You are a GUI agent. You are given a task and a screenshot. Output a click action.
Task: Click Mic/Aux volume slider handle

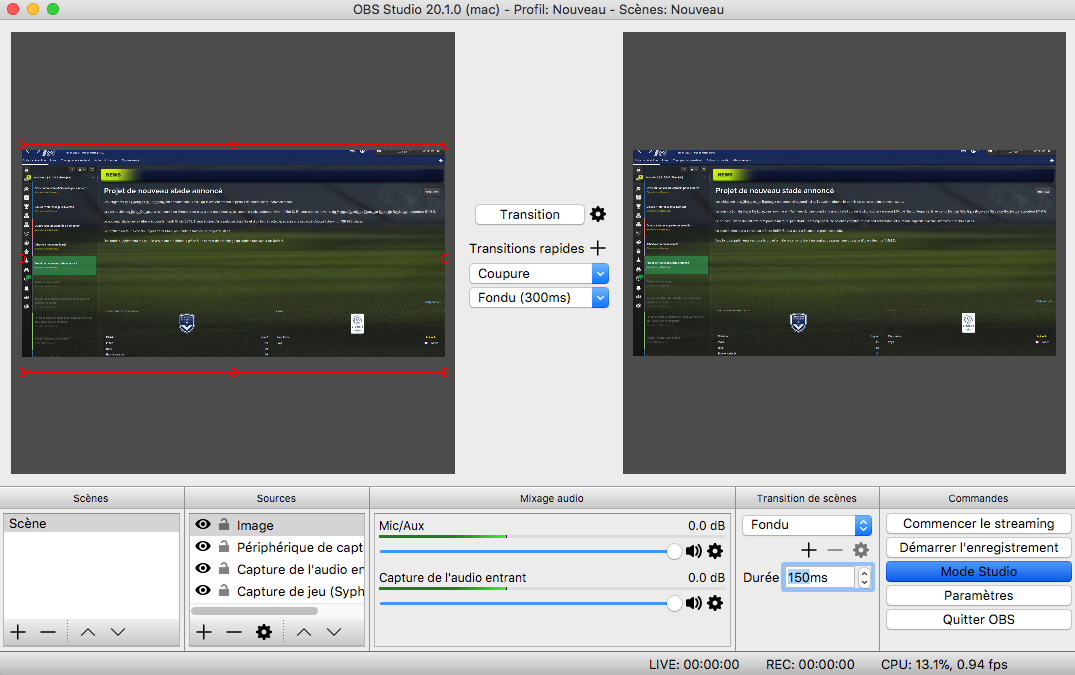tap(674, 551)
